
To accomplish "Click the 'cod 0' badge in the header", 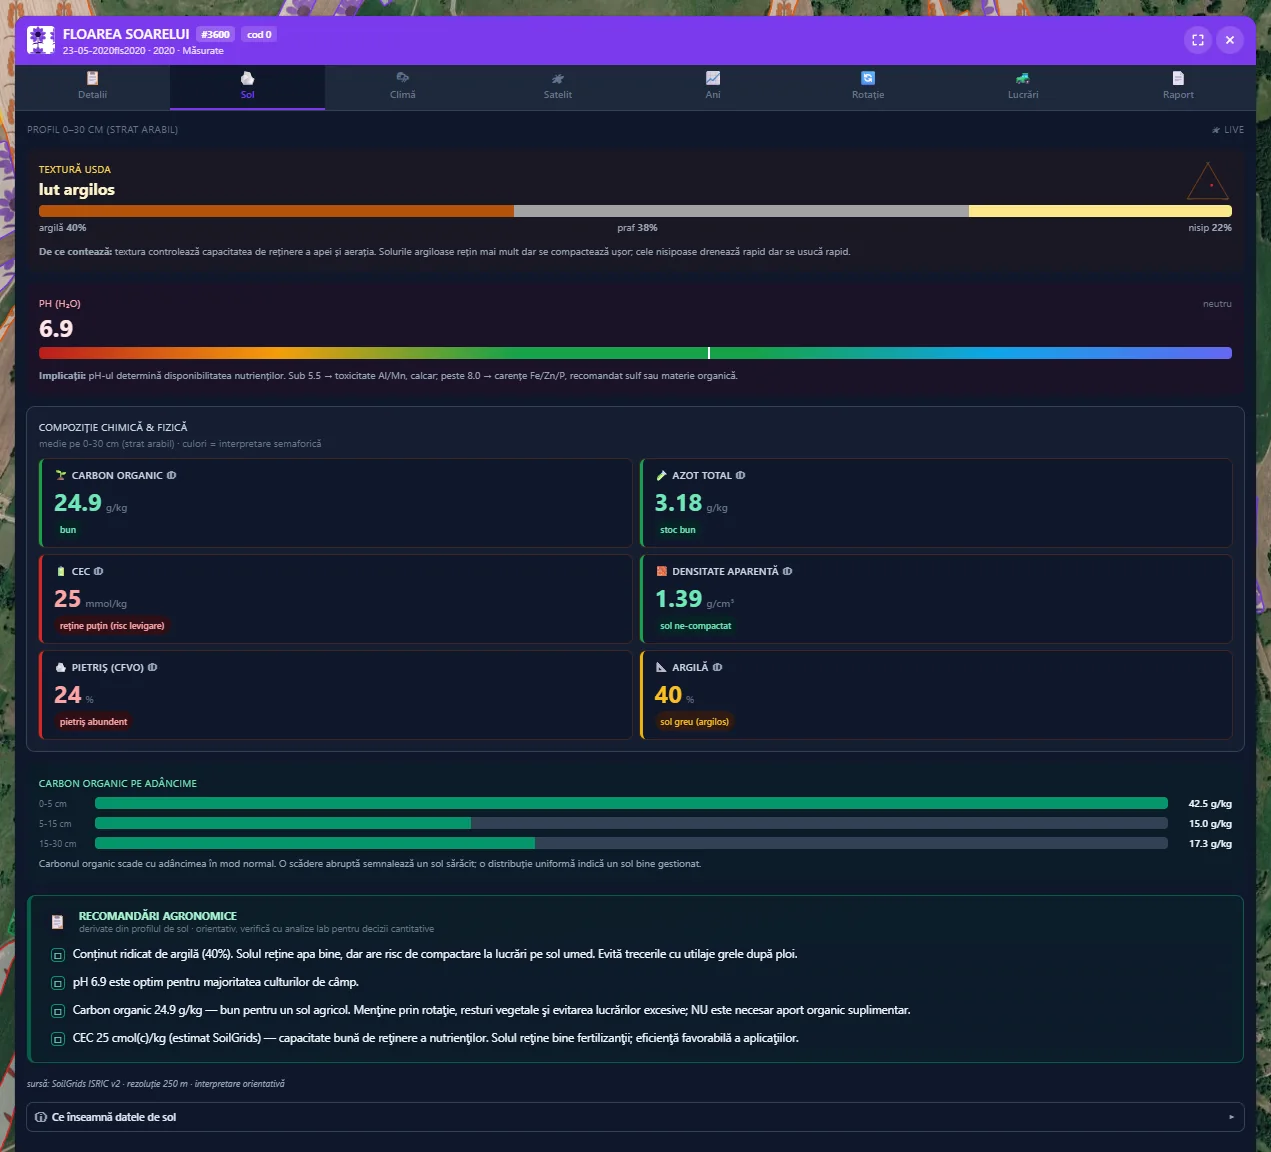I will point(259,35).
